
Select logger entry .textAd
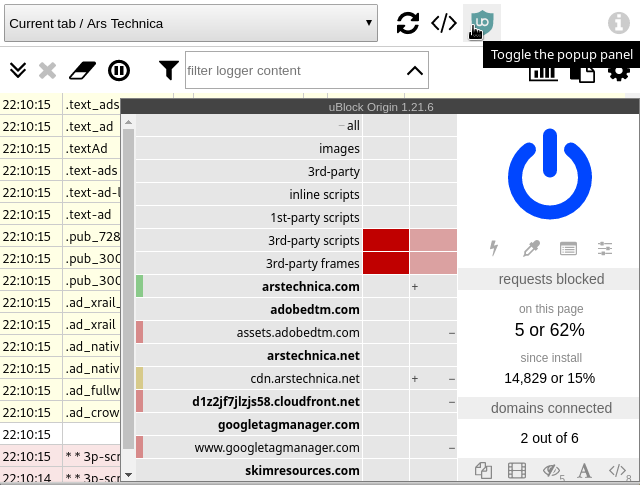[87, 148]
